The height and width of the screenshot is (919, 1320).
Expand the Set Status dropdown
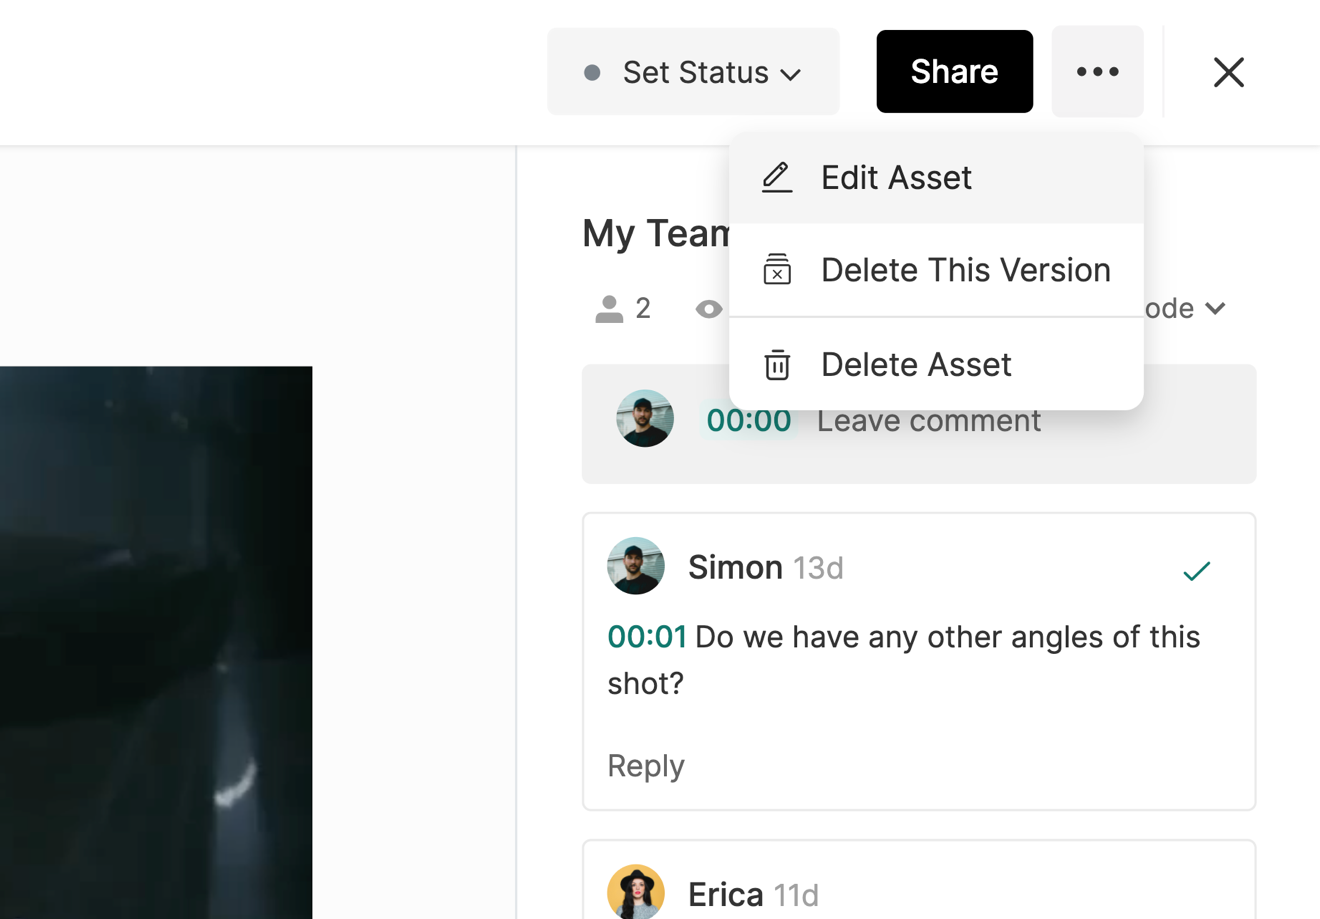tap(693, 72)
